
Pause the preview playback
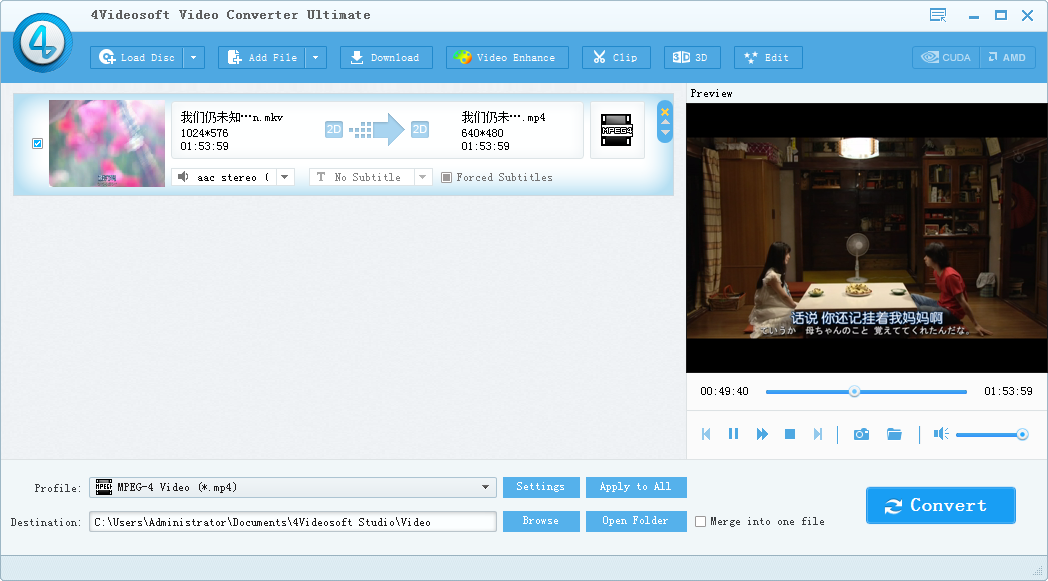[733, 434]
